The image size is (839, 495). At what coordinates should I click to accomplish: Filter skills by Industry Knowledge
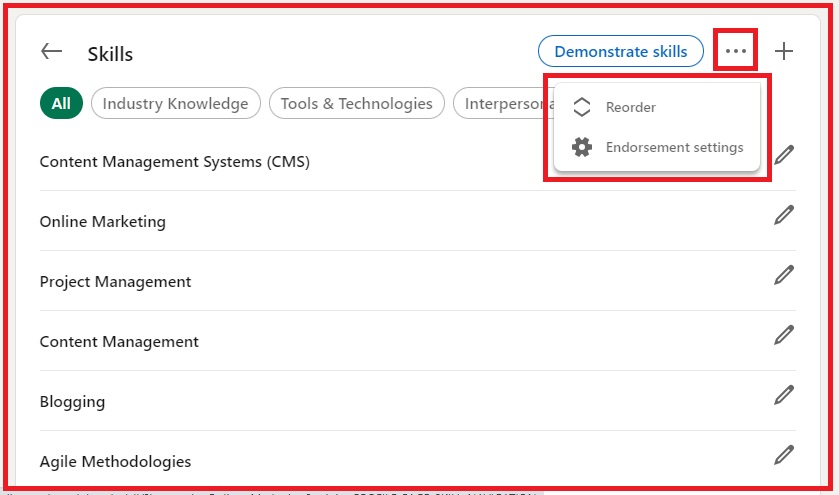click(x=175, y=103)
